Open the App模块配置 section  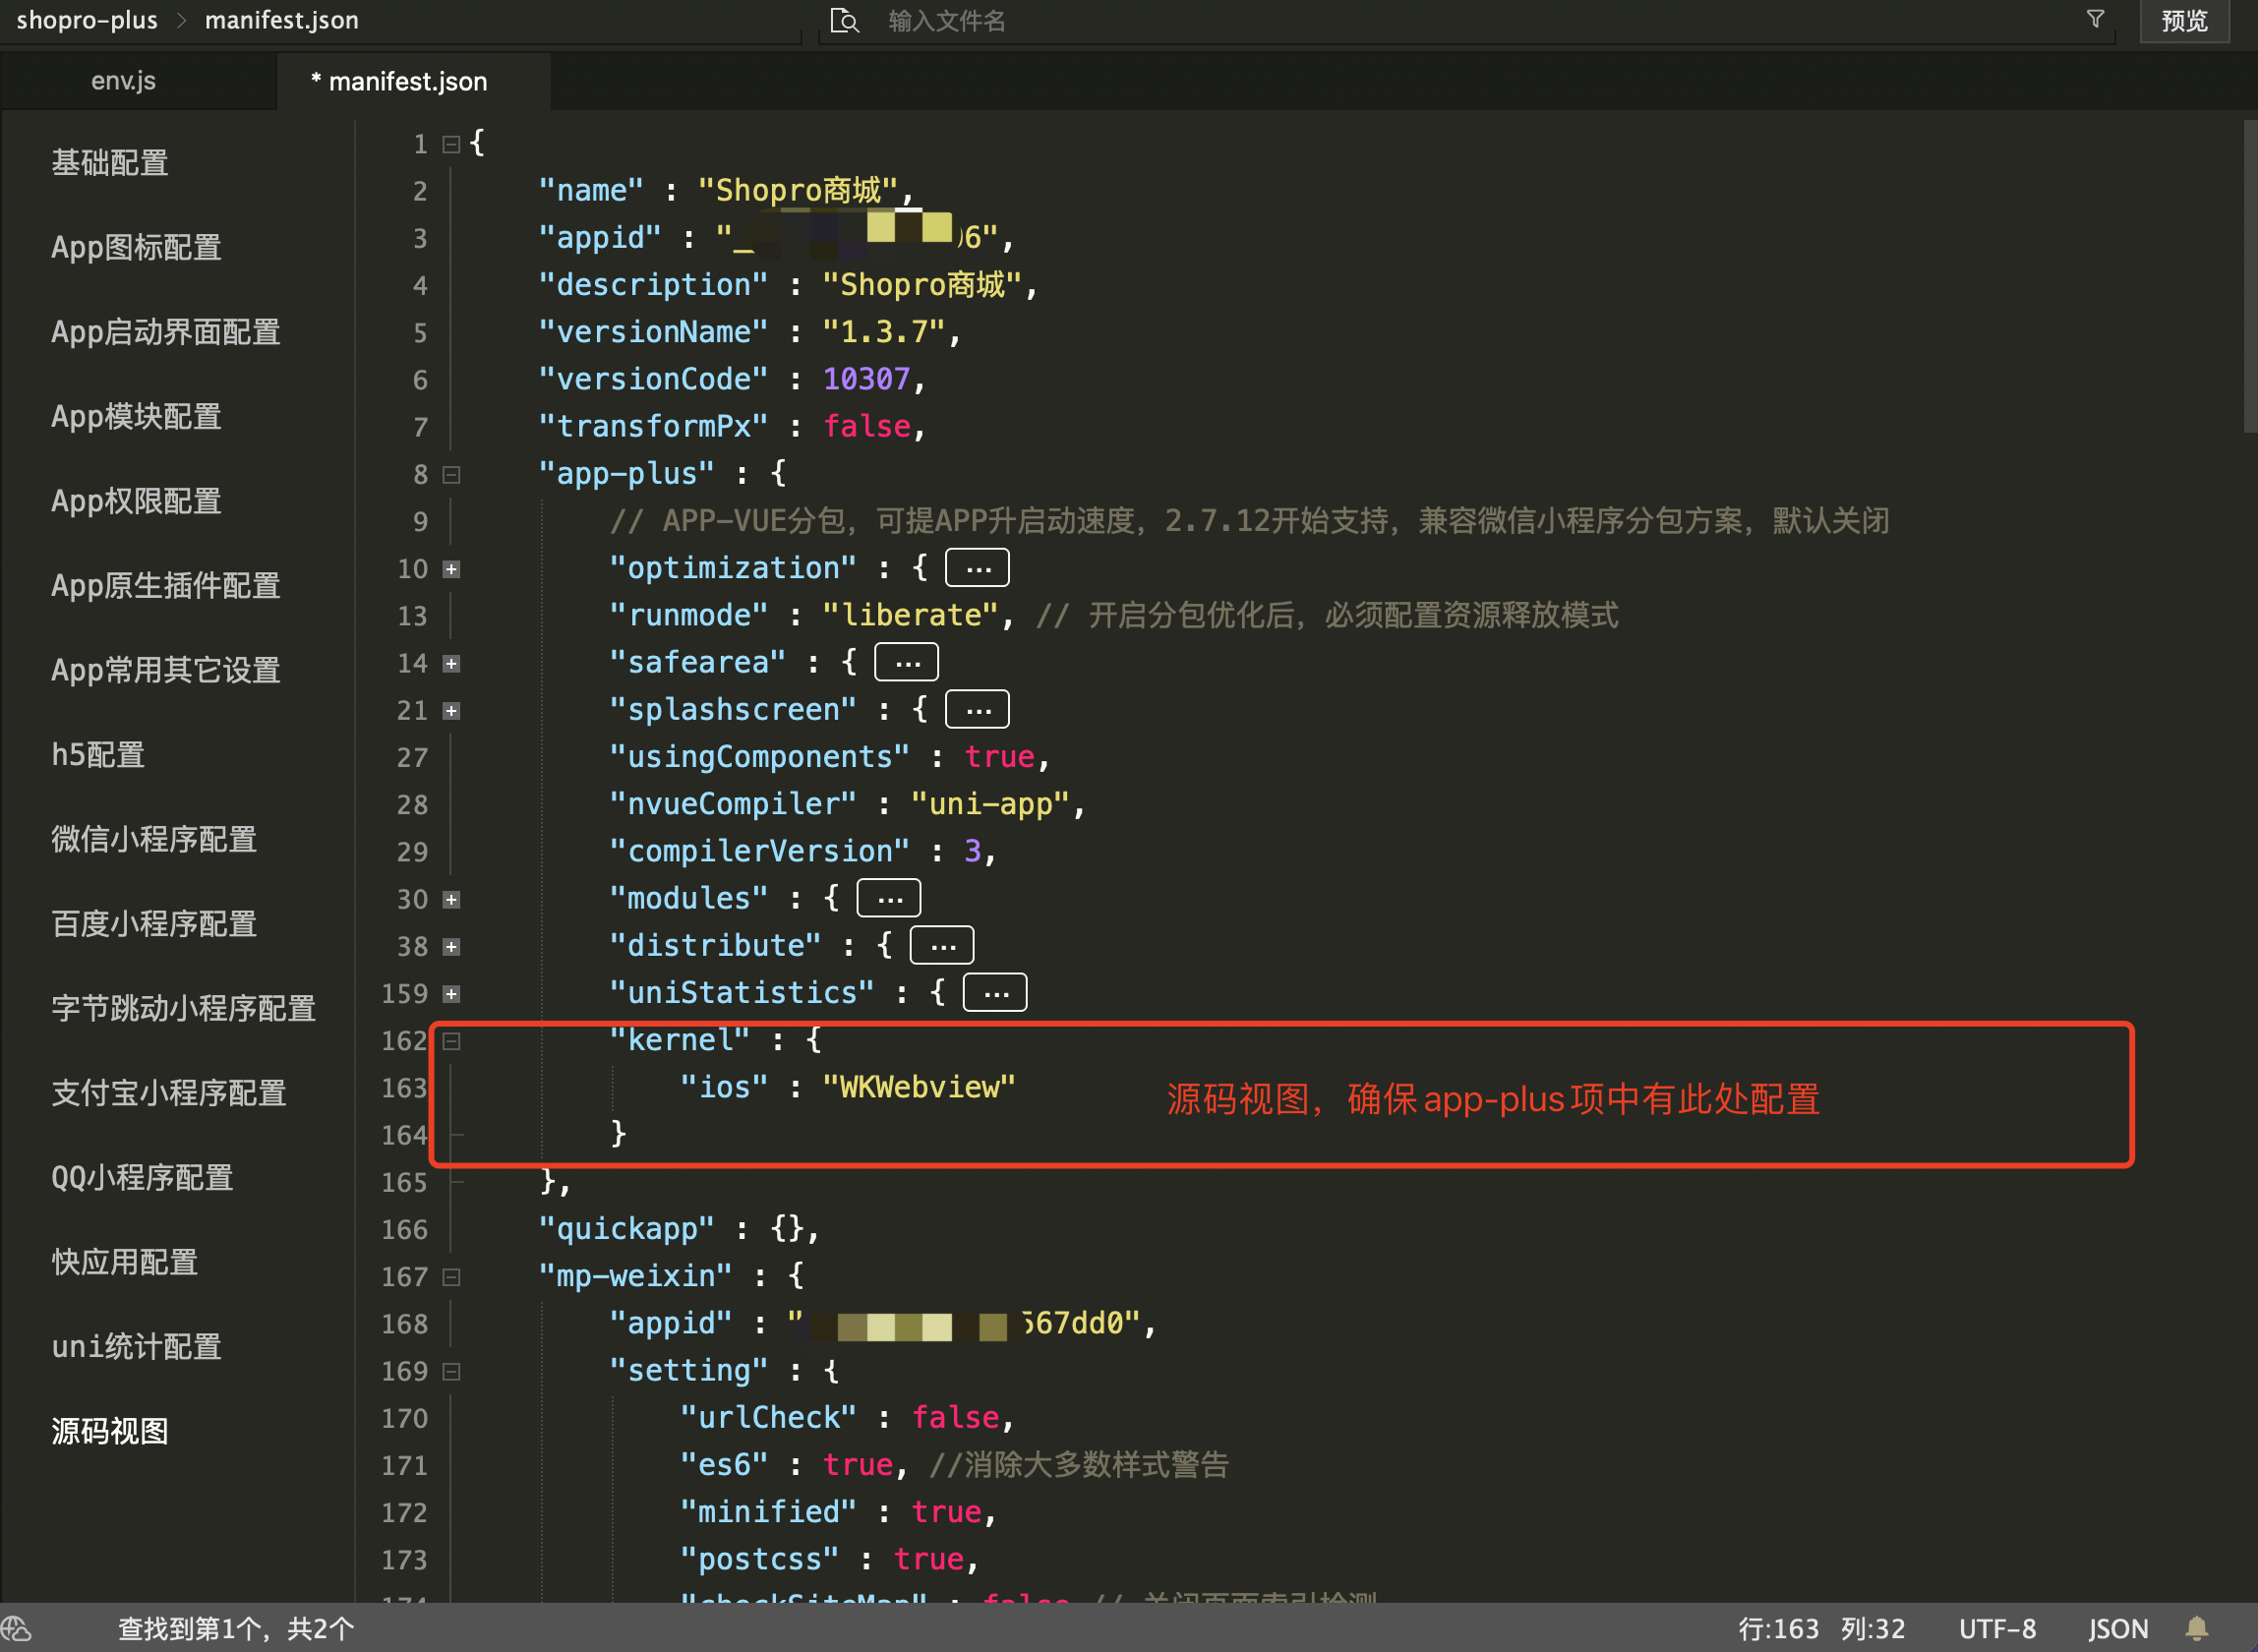[136, 416]
